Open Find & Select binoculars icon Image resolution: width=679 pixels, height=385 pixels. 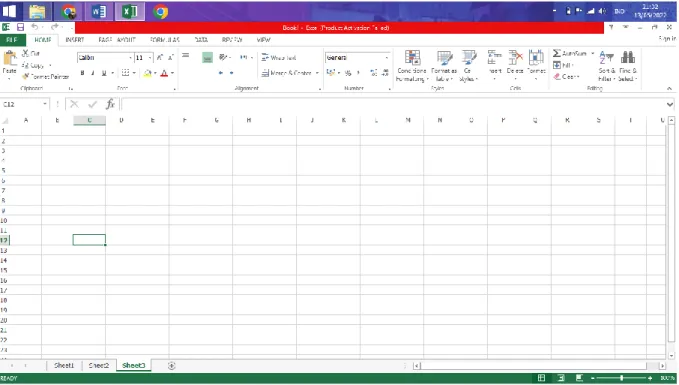click(627, 57)
